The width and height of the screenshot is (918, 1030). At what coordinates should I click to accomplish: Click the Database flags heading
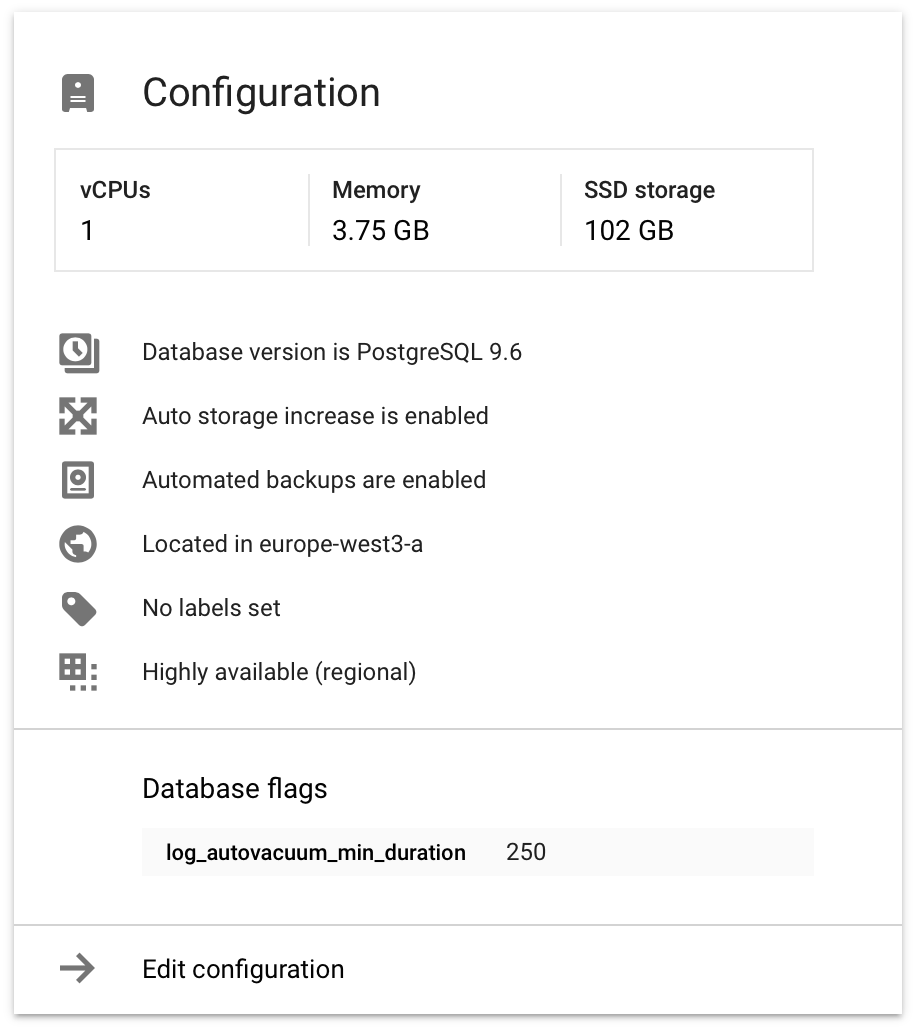pyautogui.click(x=235, y=788)
